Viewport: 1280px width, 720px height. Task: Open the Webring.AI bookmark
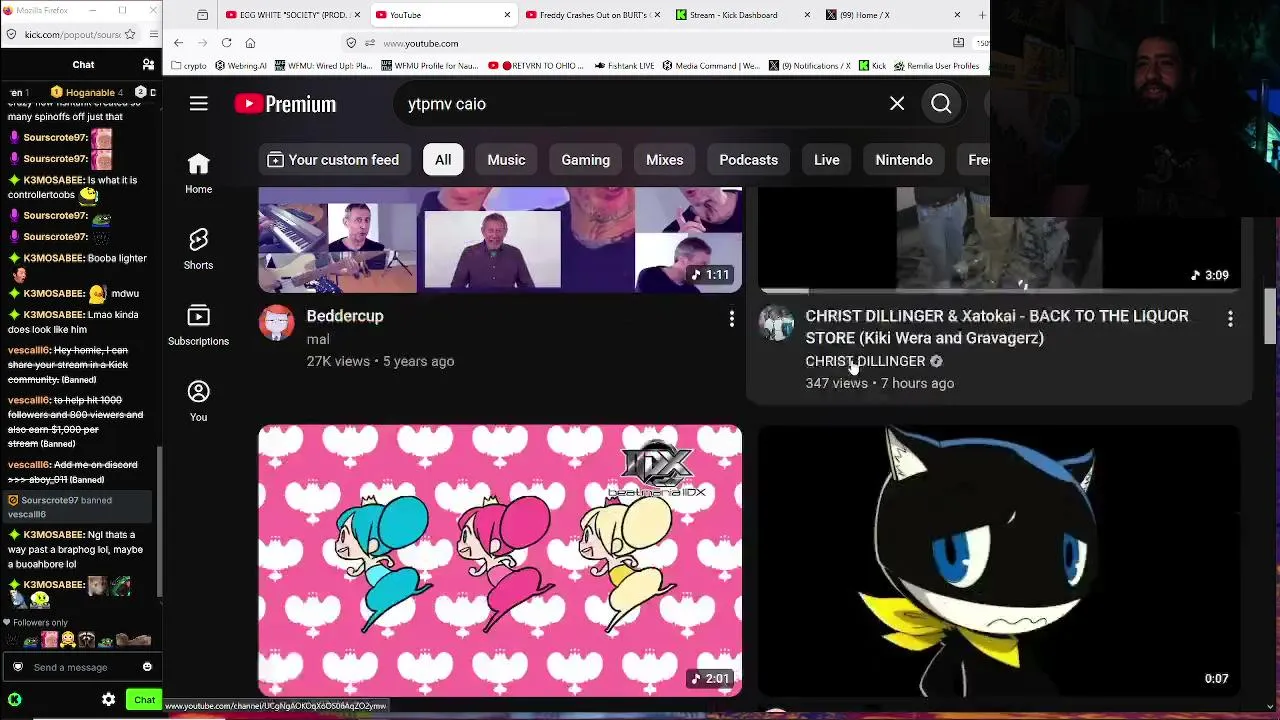click(240, 66)
